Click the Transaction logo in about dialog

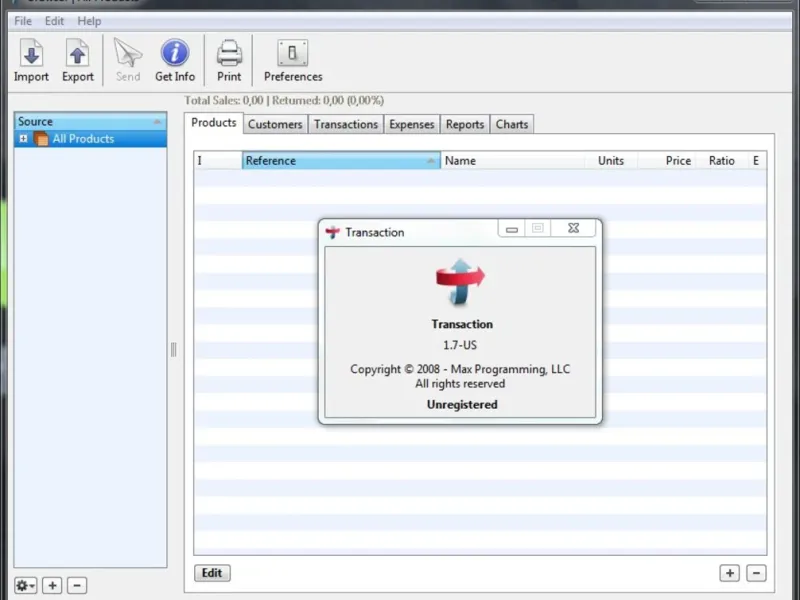[461, 282]
